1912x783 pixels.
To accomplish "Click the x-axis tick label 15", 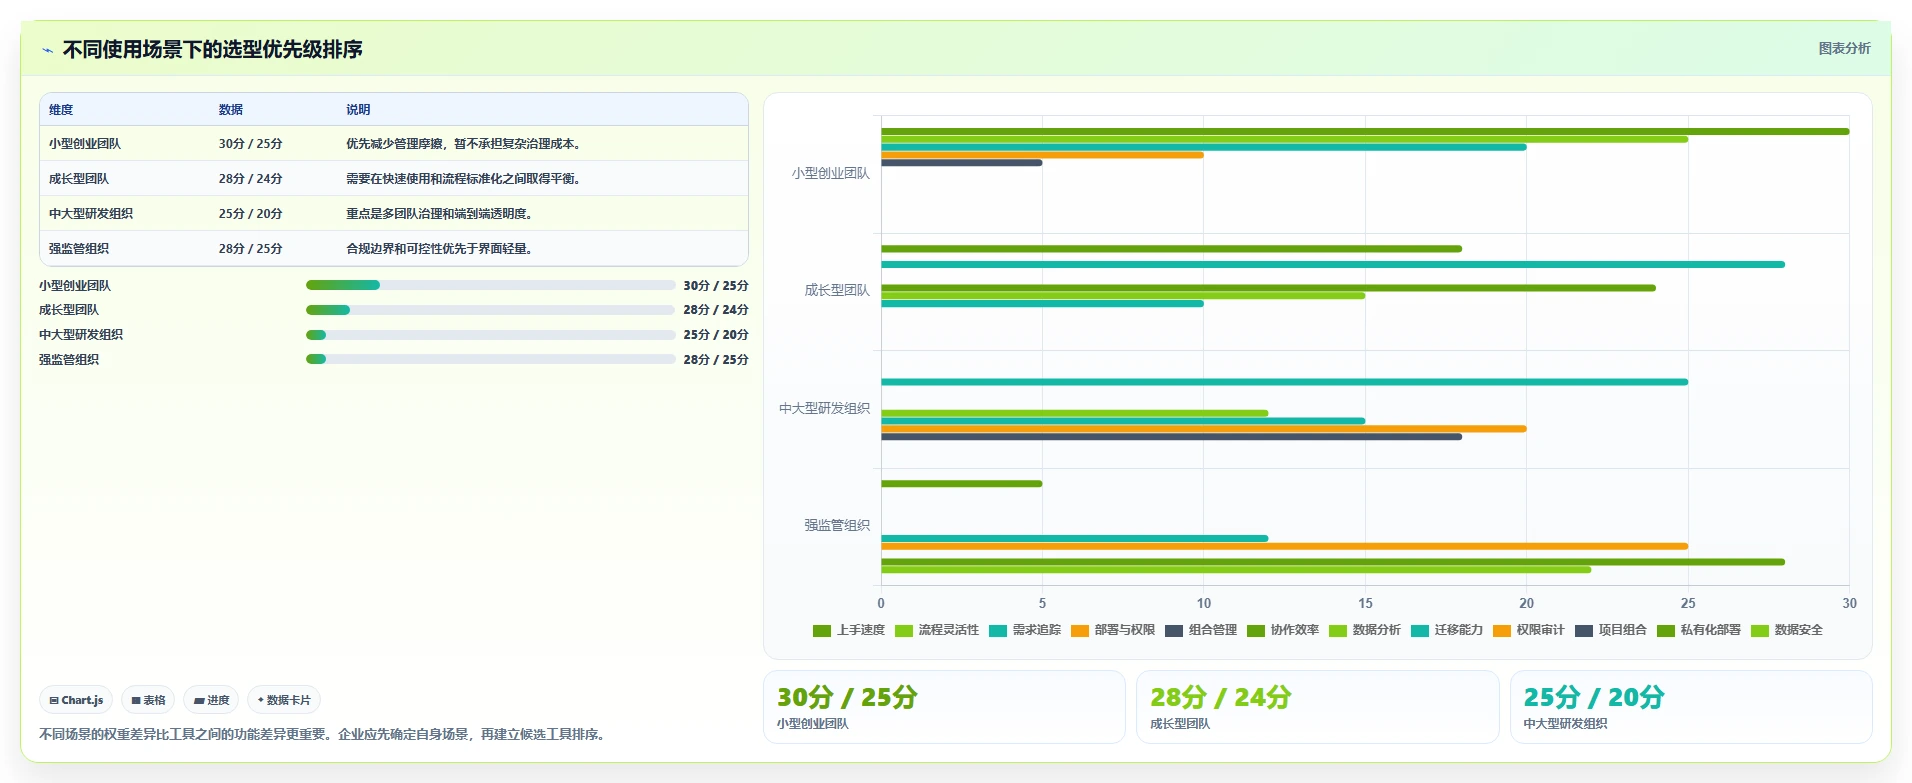I will tap(1365, 603).
